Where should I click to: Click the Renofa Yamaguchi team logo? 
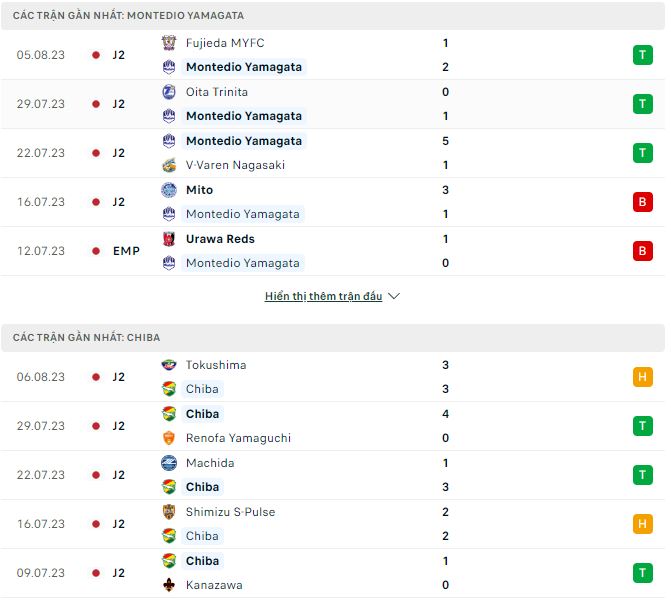168,438
